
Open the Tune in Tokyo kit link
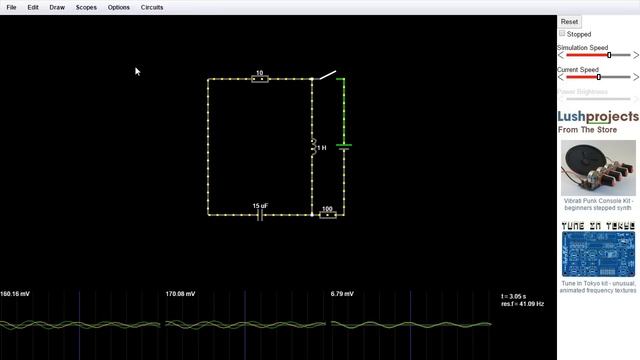(x=598, y=287)
